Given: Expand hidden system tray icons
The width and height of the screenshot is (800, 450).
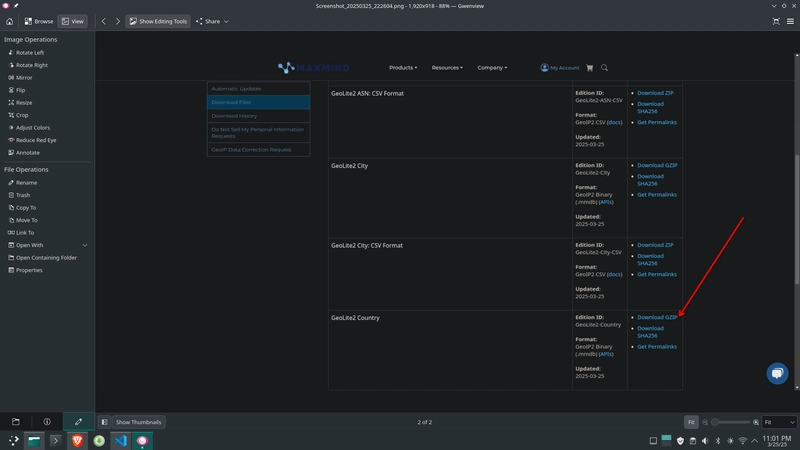Looking at the screenshot, I should (x=755, y=441).
